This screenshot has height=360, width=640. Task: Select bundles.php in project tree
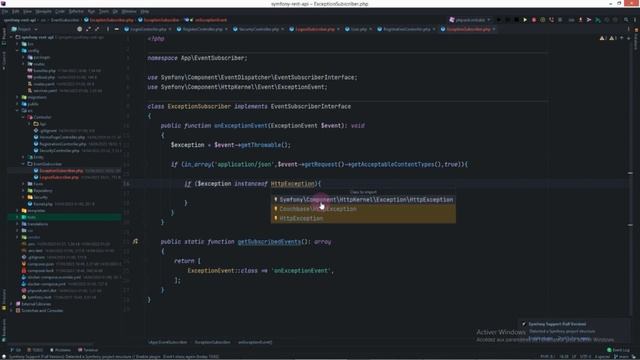(44, 71)
